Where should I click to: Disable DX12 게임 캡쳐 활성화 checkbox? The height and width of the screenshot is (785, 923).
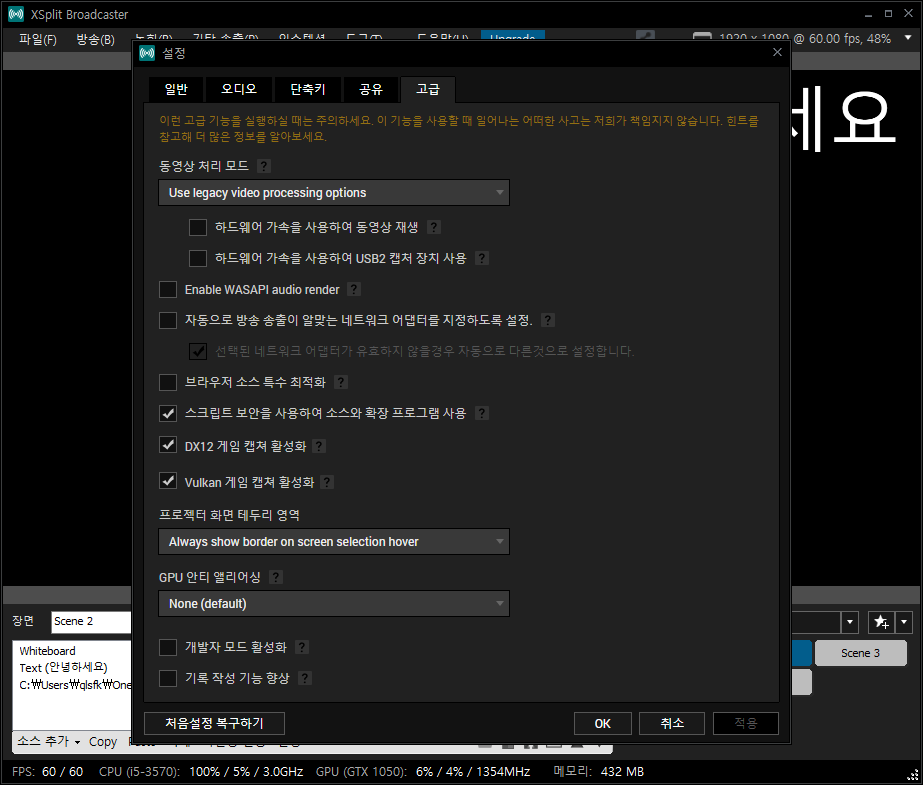pyautogui.click(x=168, y=445)
